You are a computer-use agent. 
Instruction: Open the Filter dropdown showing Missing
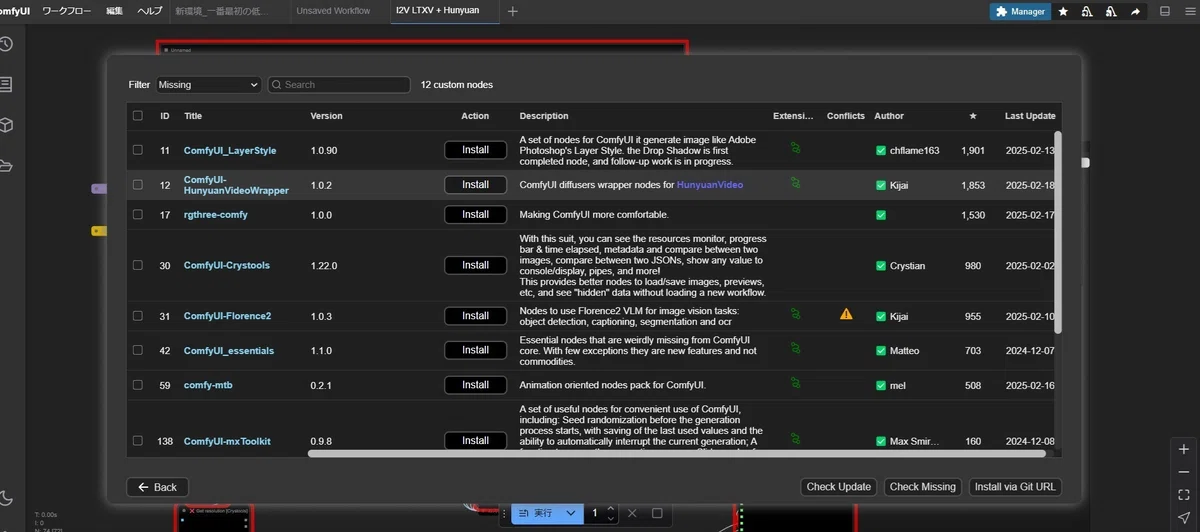207,85
